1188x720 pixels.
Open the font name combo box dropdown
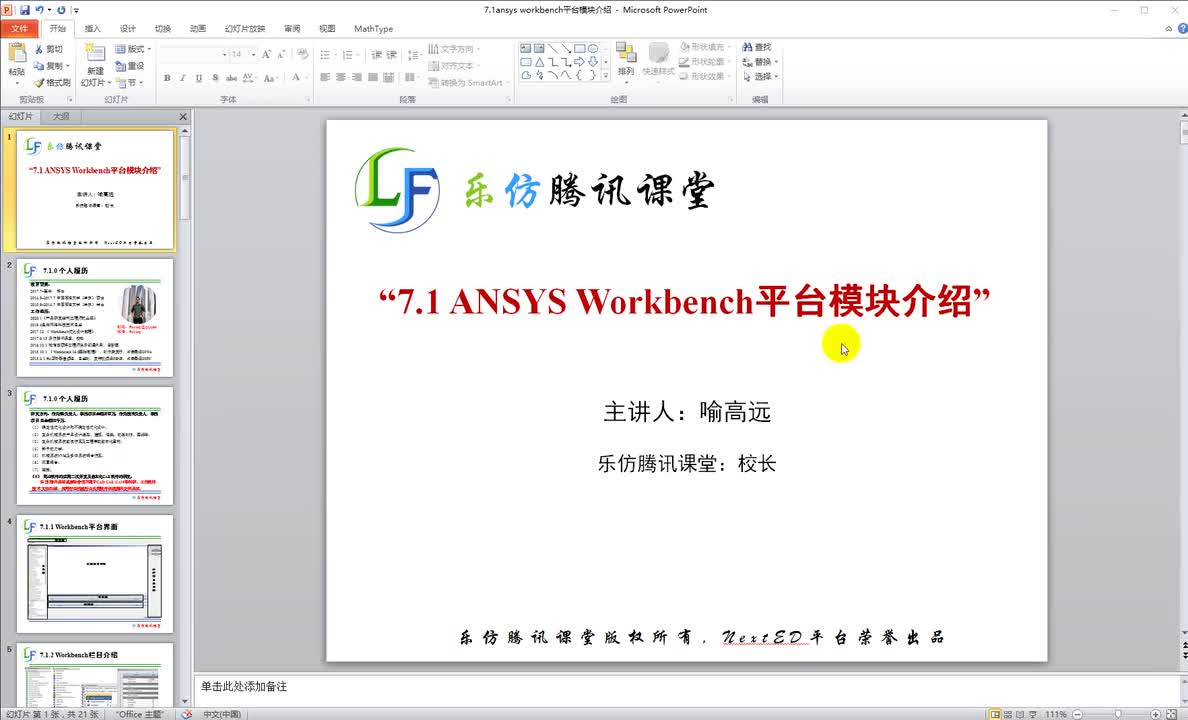(x=224, y=55)
